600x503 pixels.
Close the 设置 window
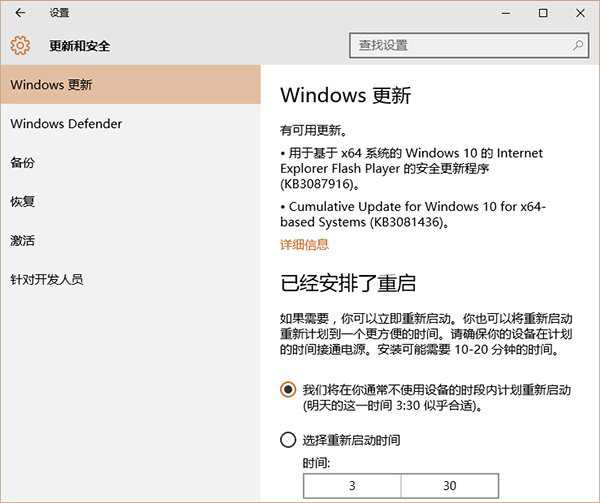point(580,13)
